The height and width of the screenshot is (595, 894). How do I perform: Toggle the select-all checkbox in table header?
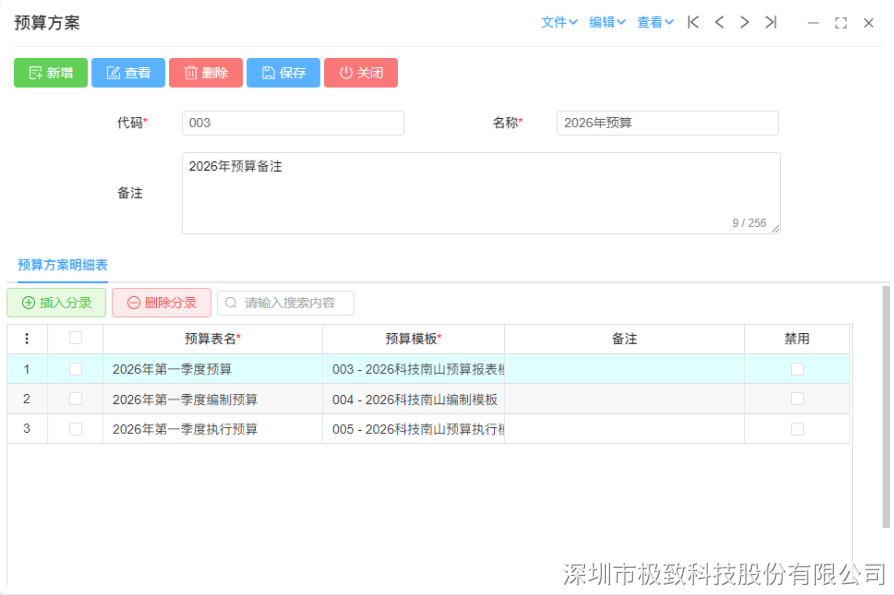75,338
